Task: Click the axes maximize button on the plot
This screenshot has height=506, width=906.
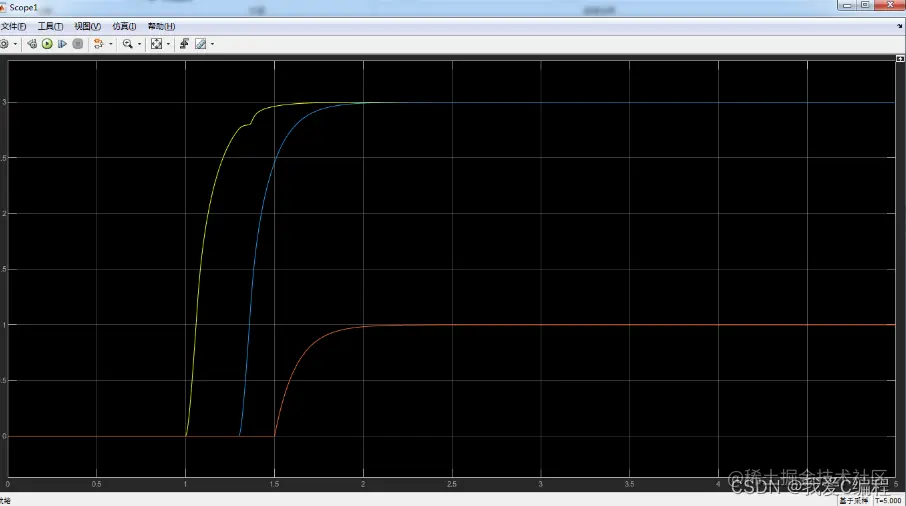Action: coord(900,59)
